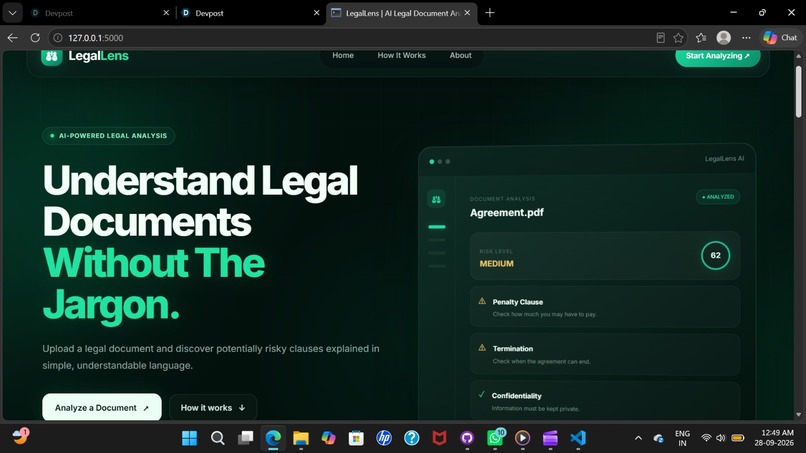Select the AI-Powered Legal Analysis badge
Viewport: 806px width, 453px height.
coord(108,136)
